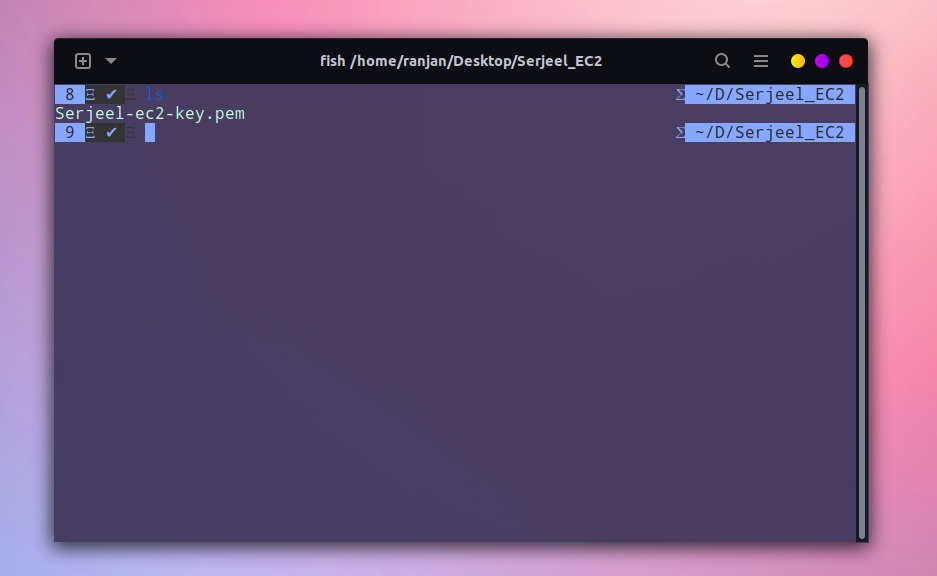This screenshot has width=937, height=576.
Task: Click the terminal scrollbar
Action: tap(862, 312)
